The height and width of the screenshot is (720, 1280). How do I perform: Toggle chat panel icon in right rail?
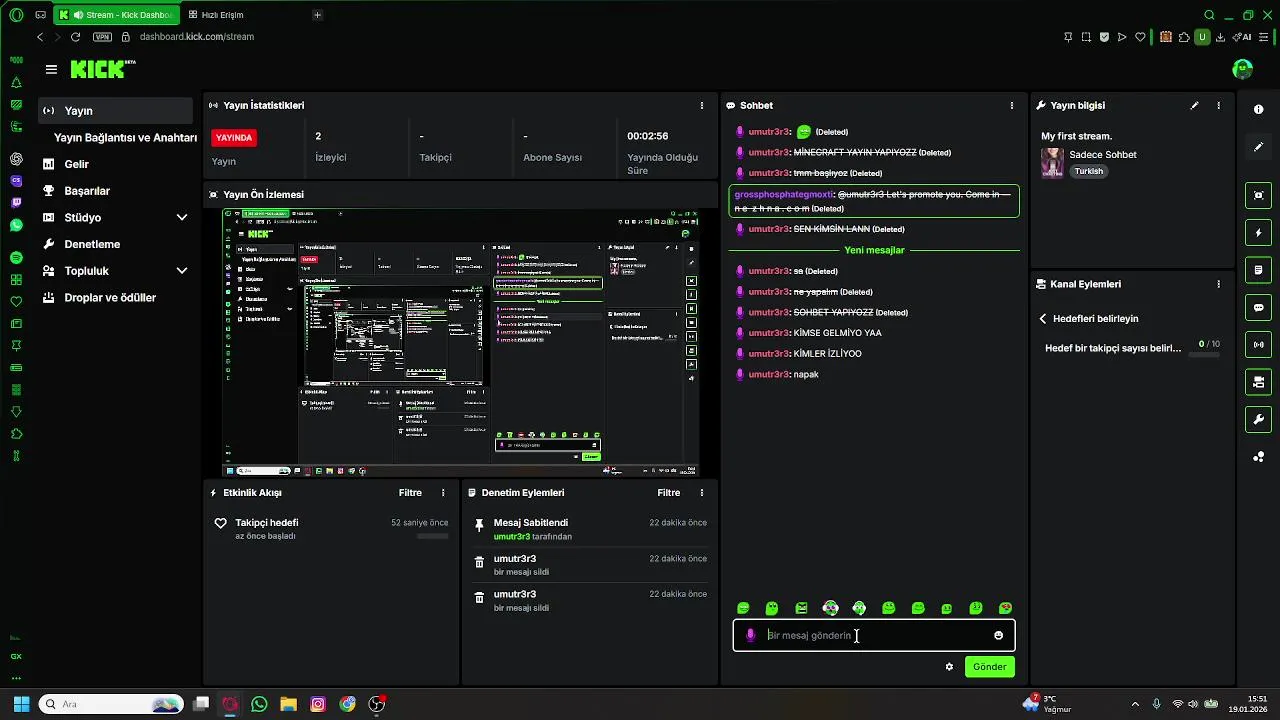[1258, 308]
